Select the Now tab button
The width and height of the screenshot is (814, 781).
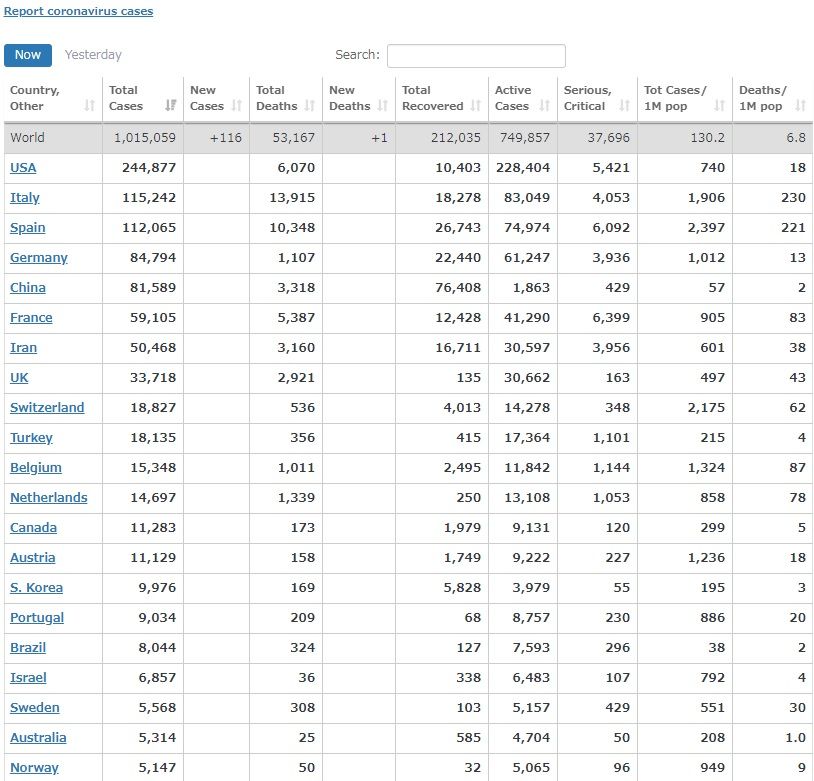28,55
